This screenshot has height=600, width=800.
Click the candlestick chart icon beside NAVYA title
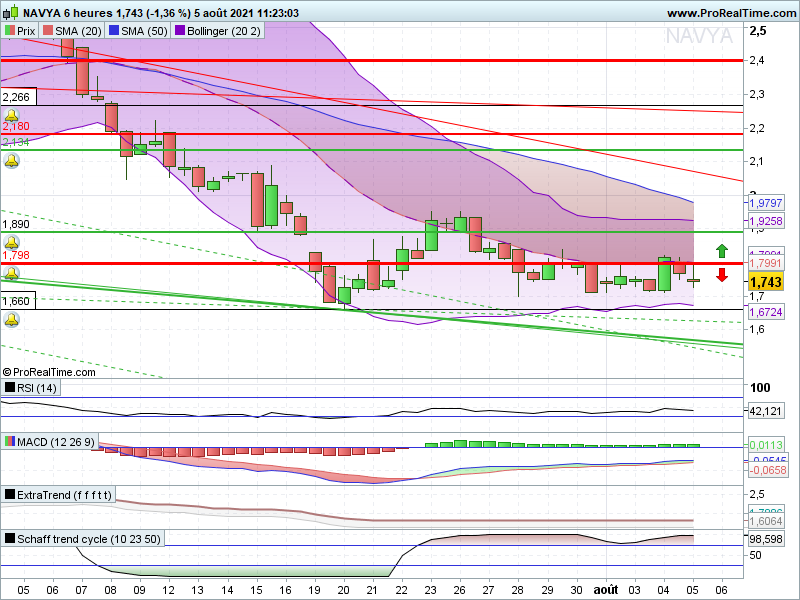point(11,12)
